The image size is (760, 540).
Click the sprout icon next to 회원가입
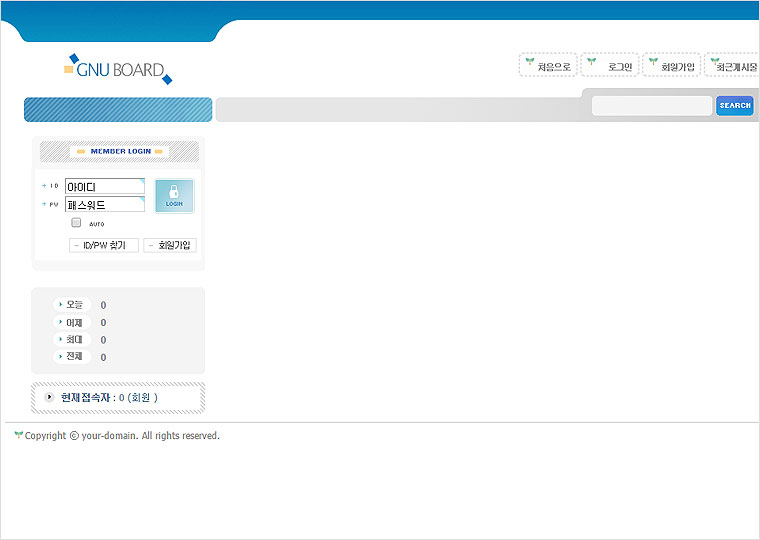[x=653, y=62]
